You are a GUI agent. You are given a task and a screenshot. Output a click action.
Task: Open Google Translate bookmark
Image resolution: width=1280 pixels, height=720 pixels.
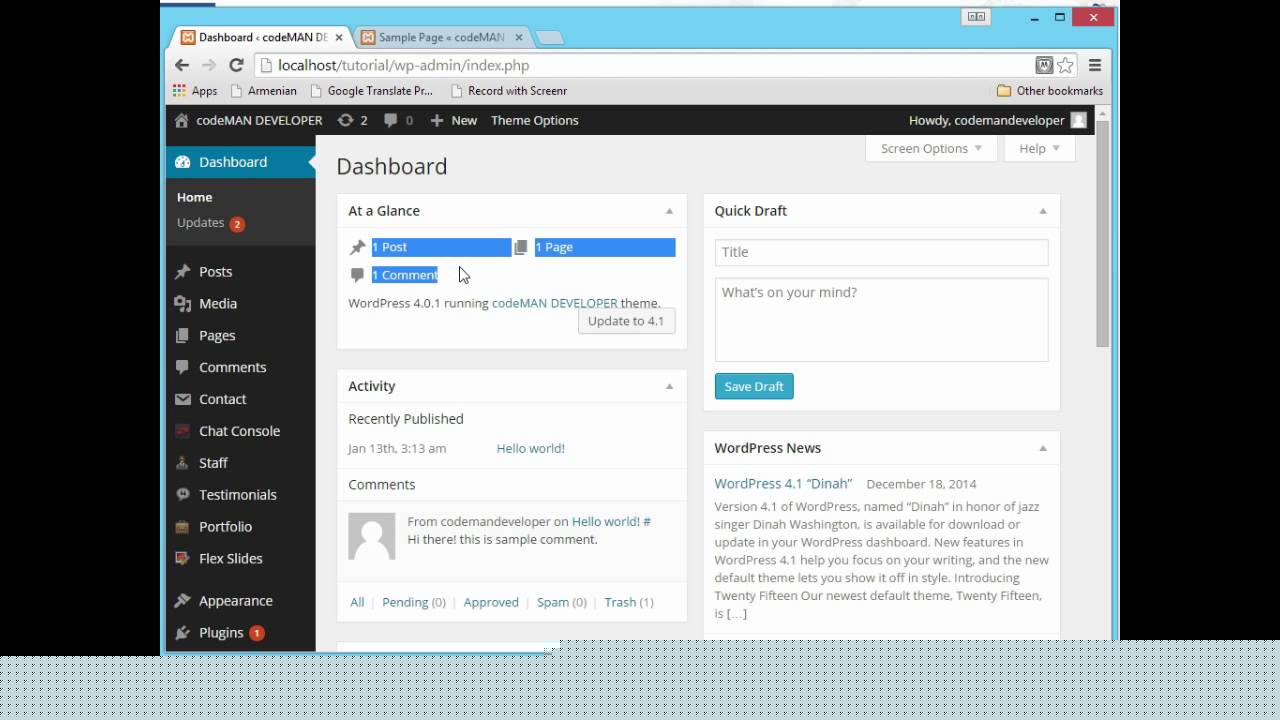tap(371, 90)
